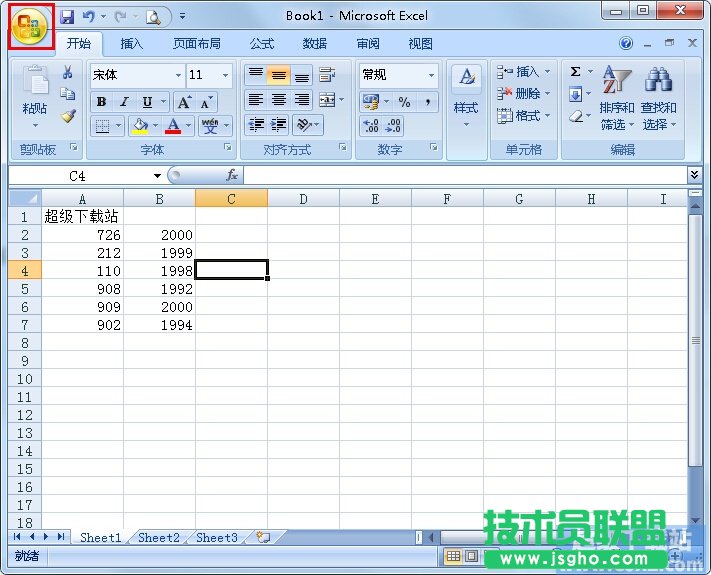Increase decimal places
This screenshot has height=575, width=711.
371,126
